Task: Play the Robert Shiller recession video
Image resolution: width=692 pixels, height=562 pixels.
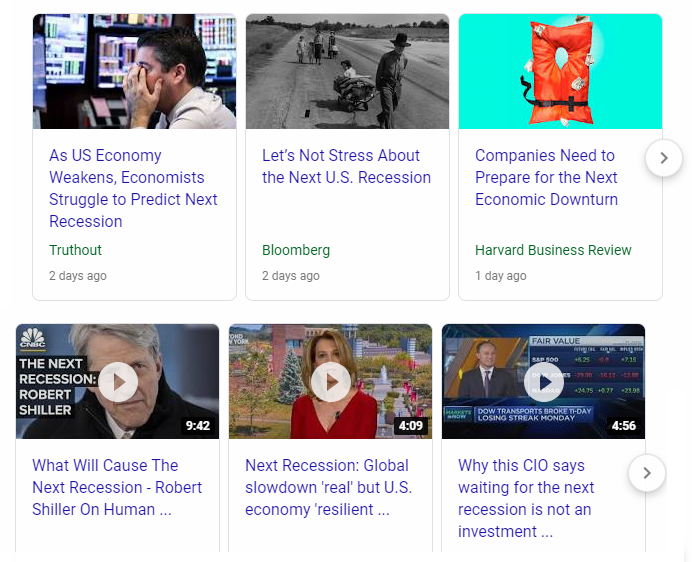Action: tap(118, 382)
